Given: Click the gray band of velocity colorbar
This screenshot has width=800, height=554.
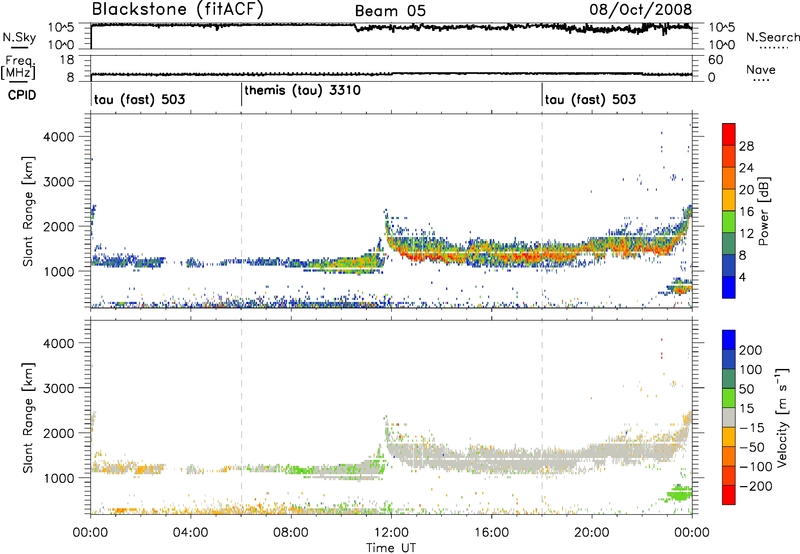Looking at the screenshot, I should tap(729, 417).
